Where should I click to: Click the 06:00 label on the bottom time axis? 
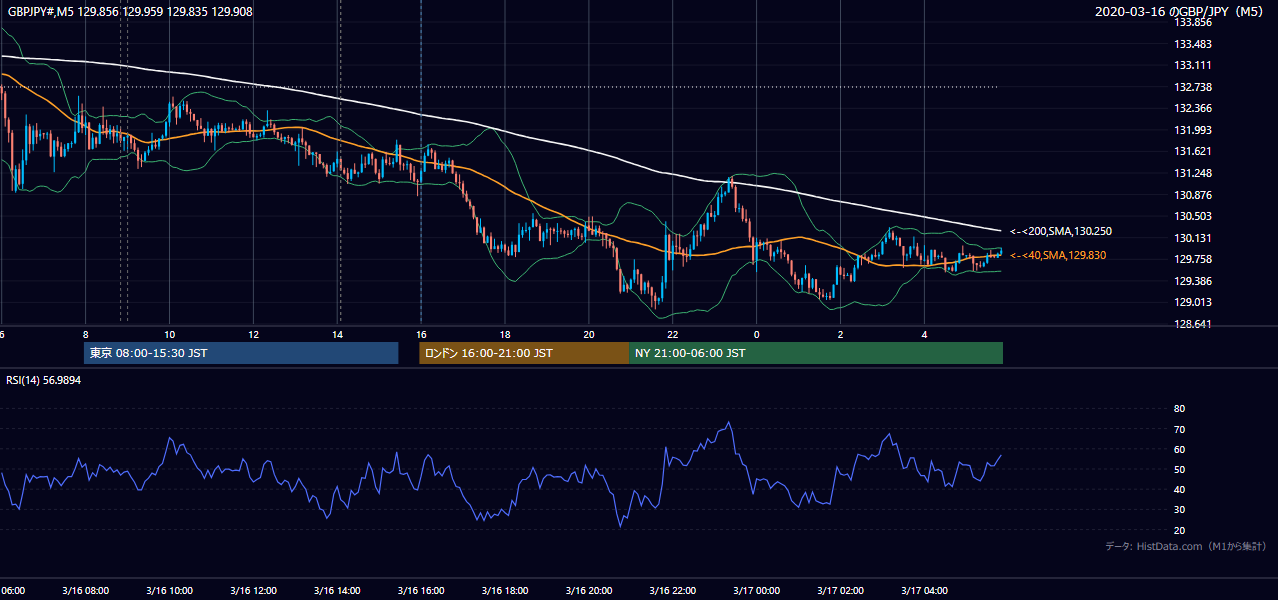tap(12, 590)
